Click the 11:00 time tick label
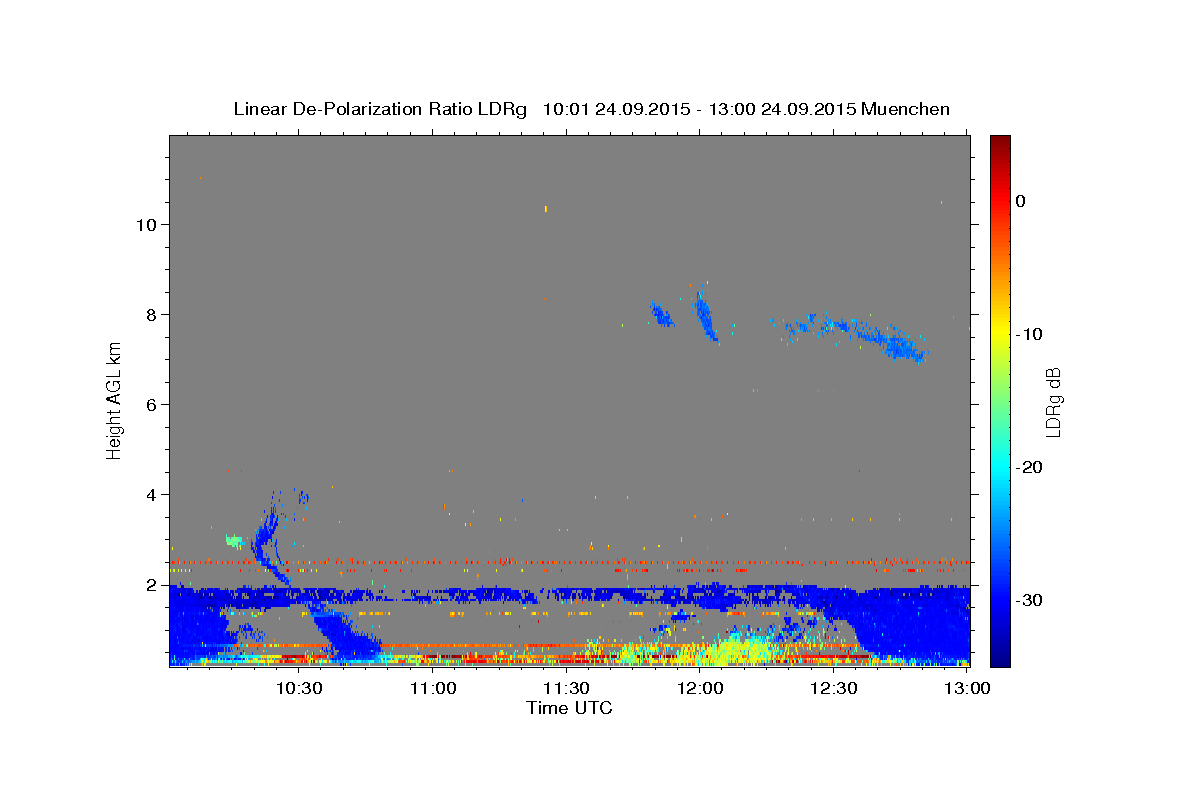This screenshot has width=1200, height=800. 432,688
